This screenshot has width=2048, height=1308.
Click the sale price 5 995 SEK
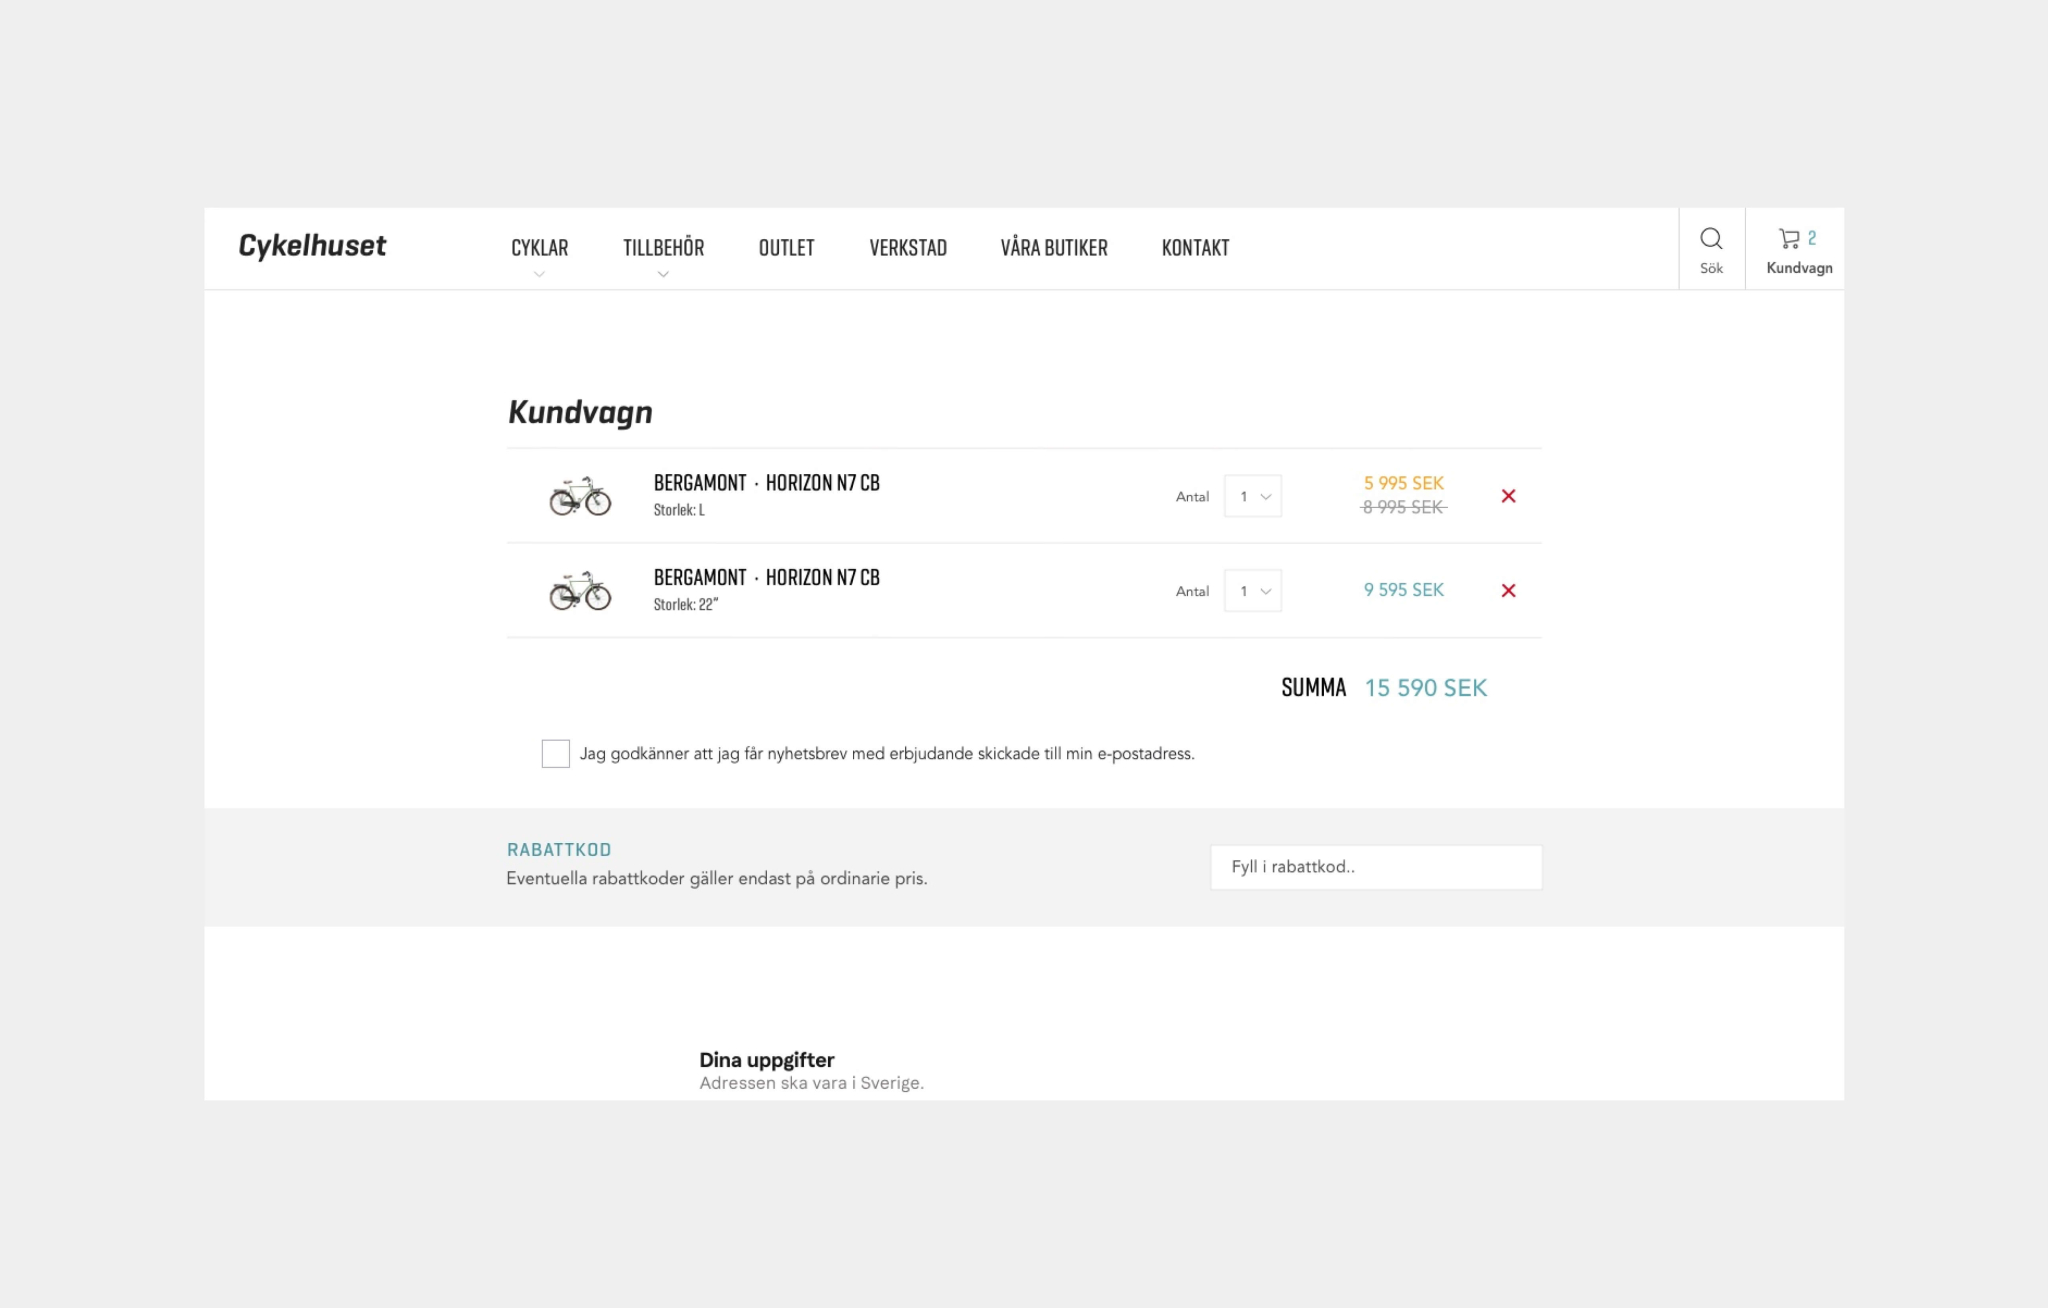click(1404, 483)
